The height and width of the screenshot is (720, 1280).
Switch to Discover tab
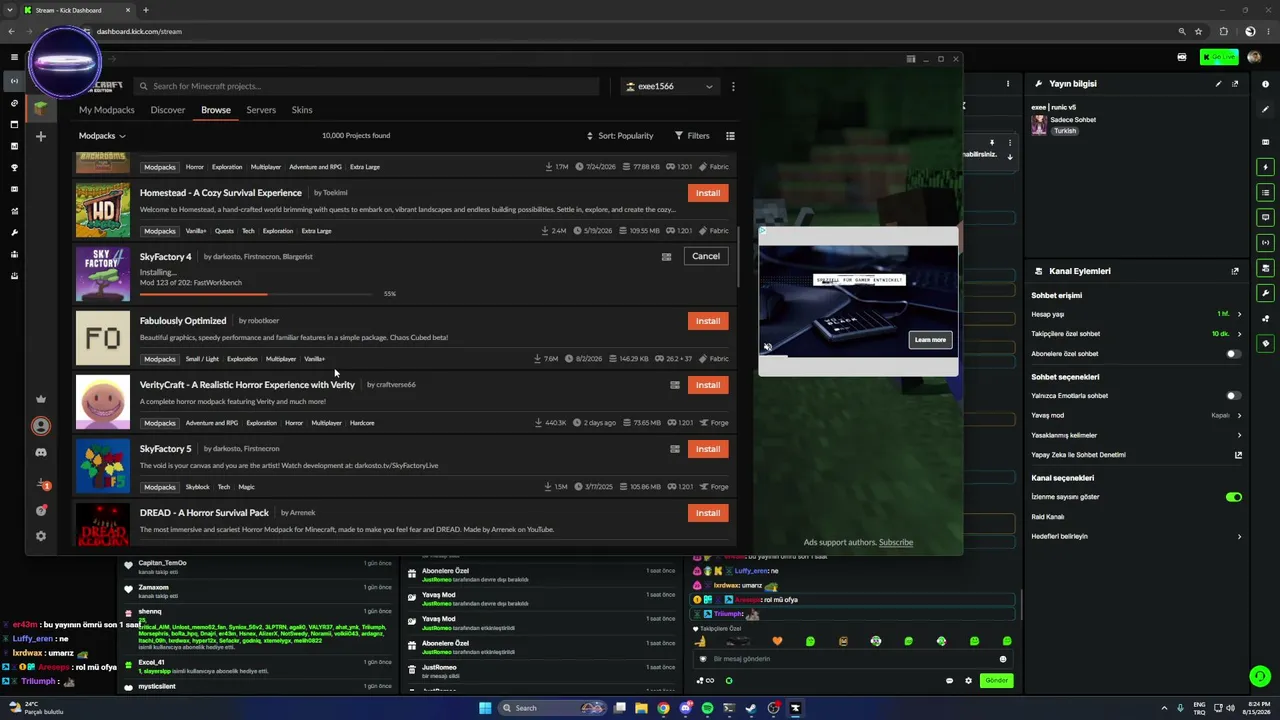click(168, 110)
